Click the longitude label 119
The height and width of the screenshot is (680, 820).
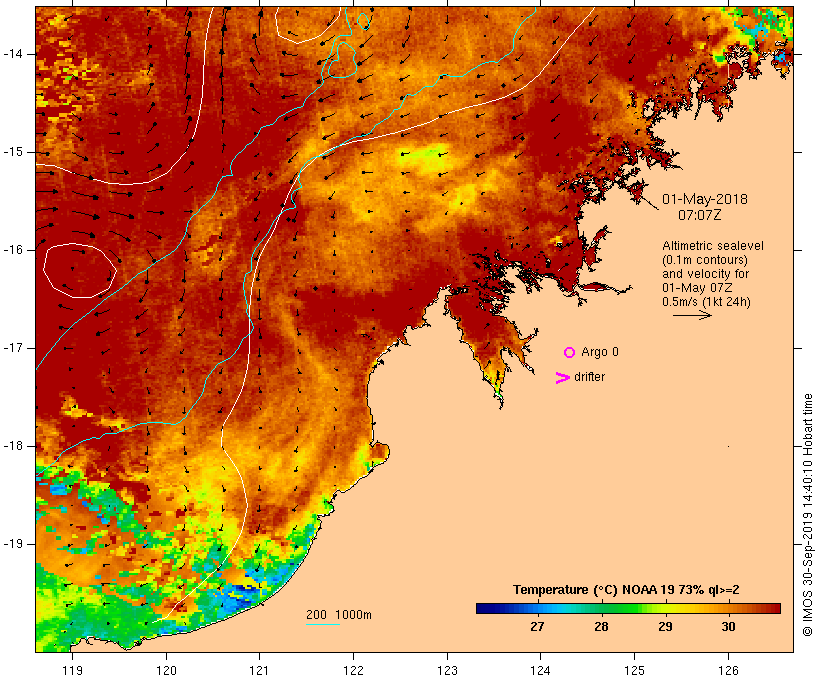pos(72,670)
